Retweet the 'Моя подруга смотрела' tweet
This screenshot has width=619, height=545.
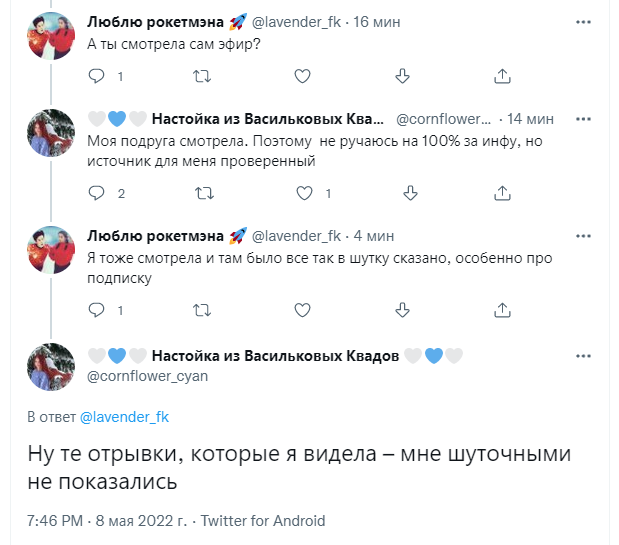200,193
